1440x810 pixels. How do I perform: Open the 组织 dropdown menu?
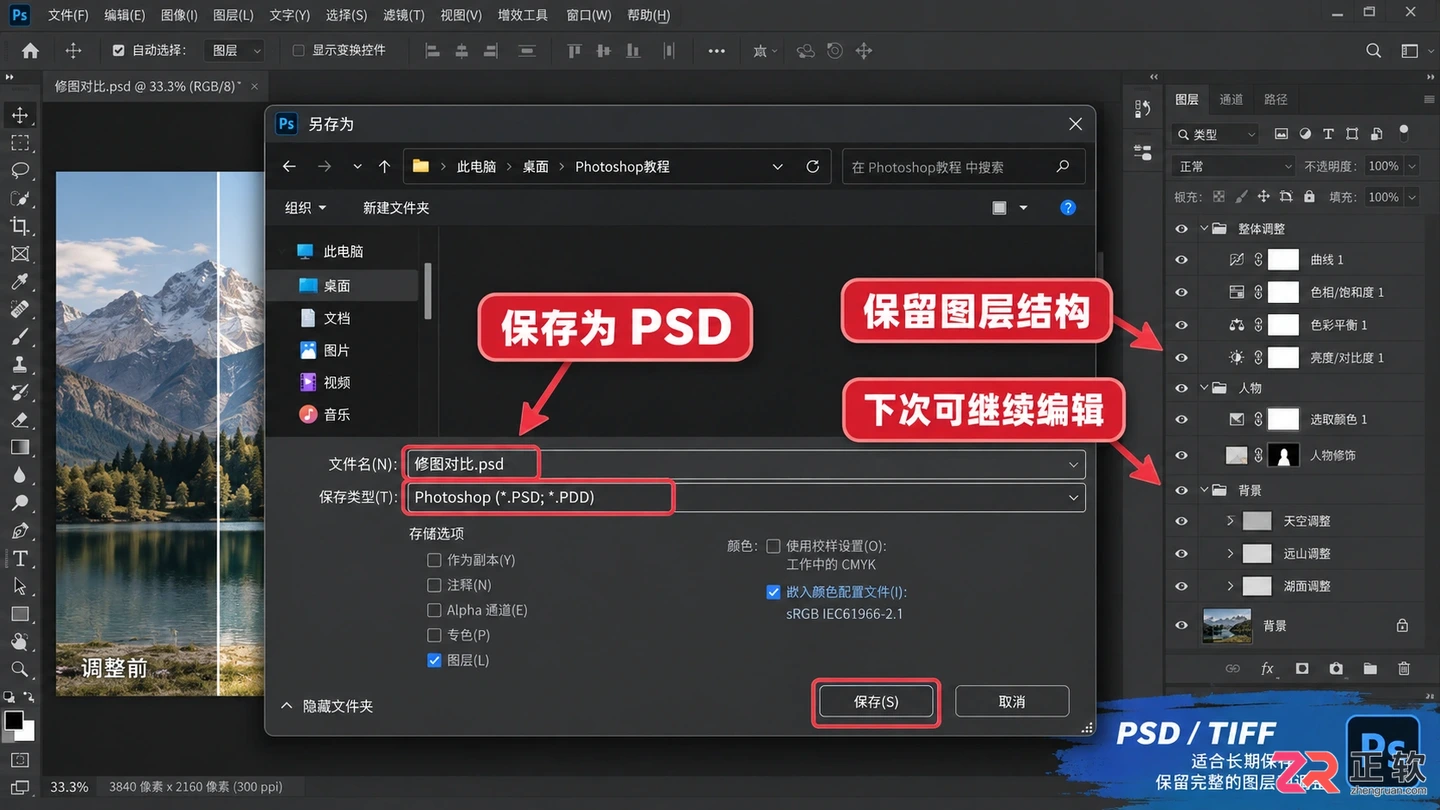pos(305,208)
